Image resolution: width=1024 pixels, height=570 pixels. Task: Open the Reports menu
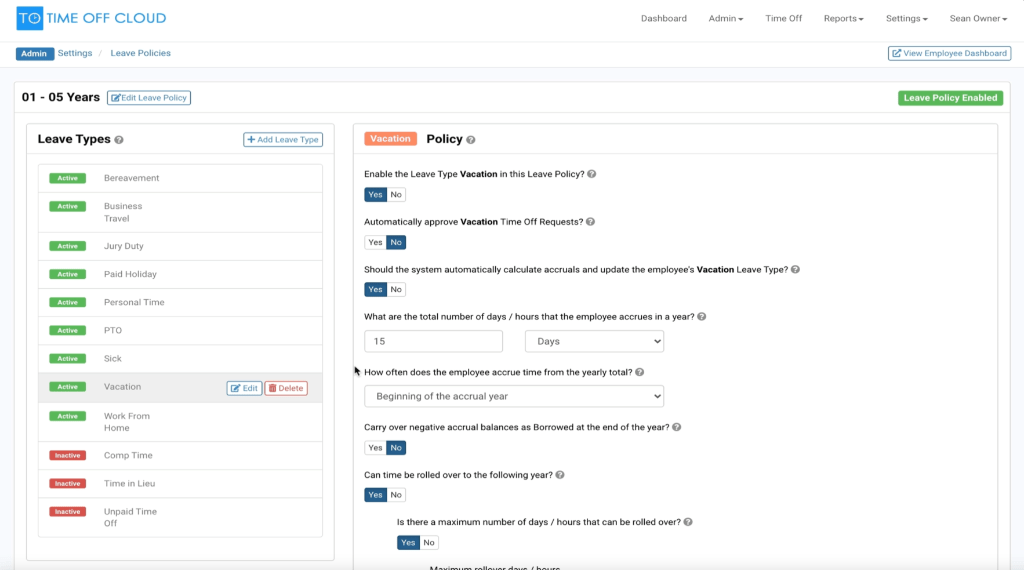click(843, 18)
